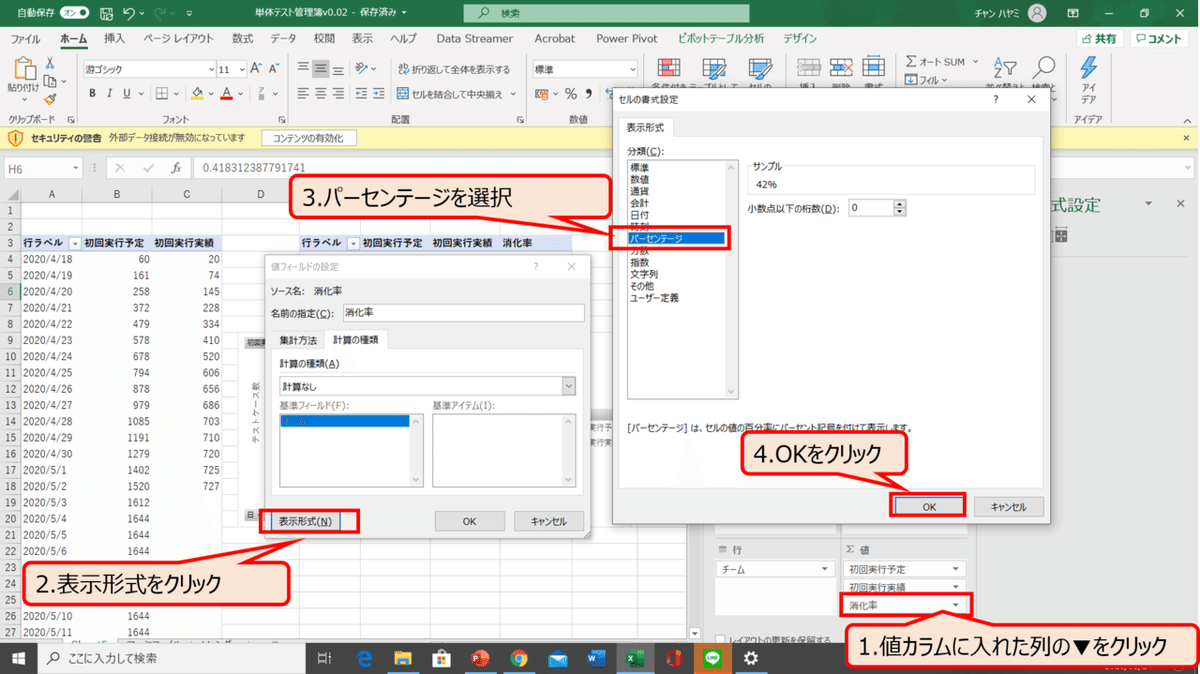The image size is (1200, 674).
Task: Toggle Italic formatting
Action: (110, 94)
